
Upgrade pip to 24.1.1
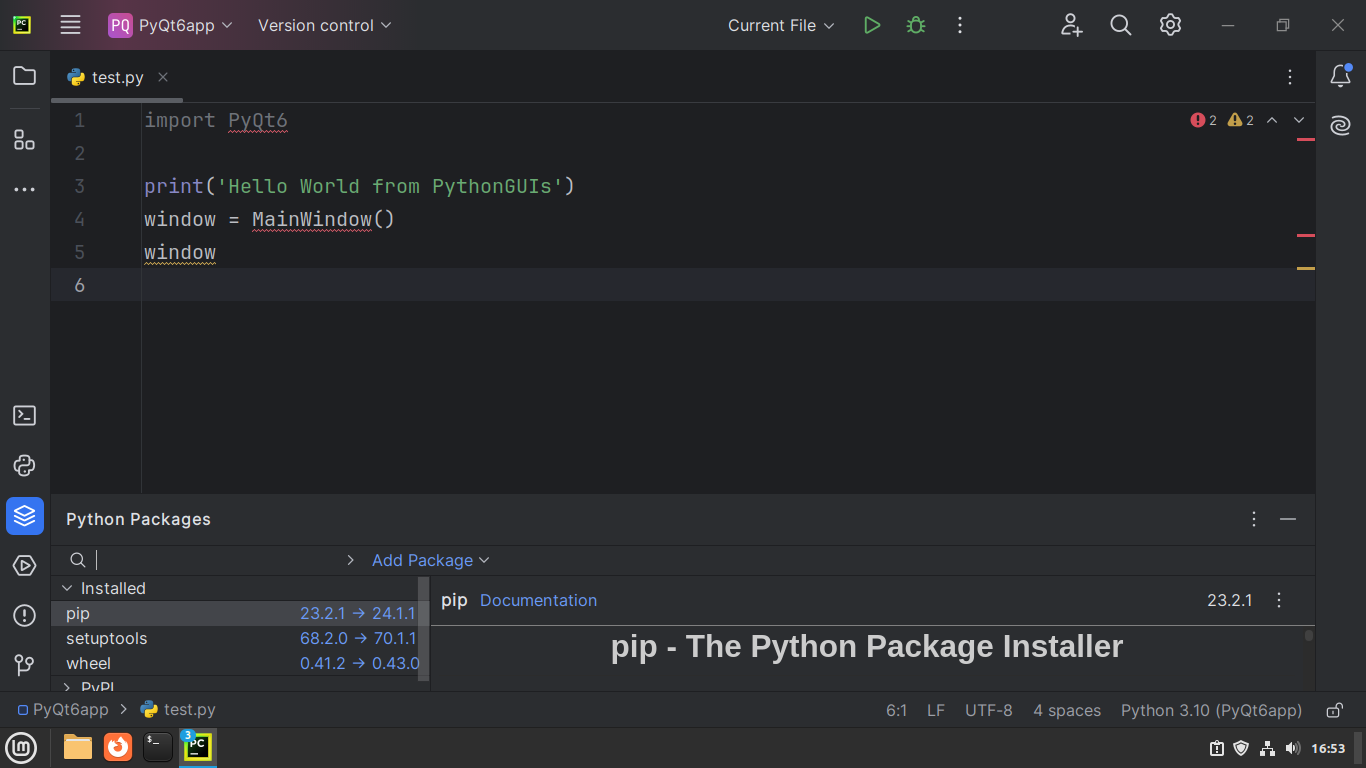point(357,613)
